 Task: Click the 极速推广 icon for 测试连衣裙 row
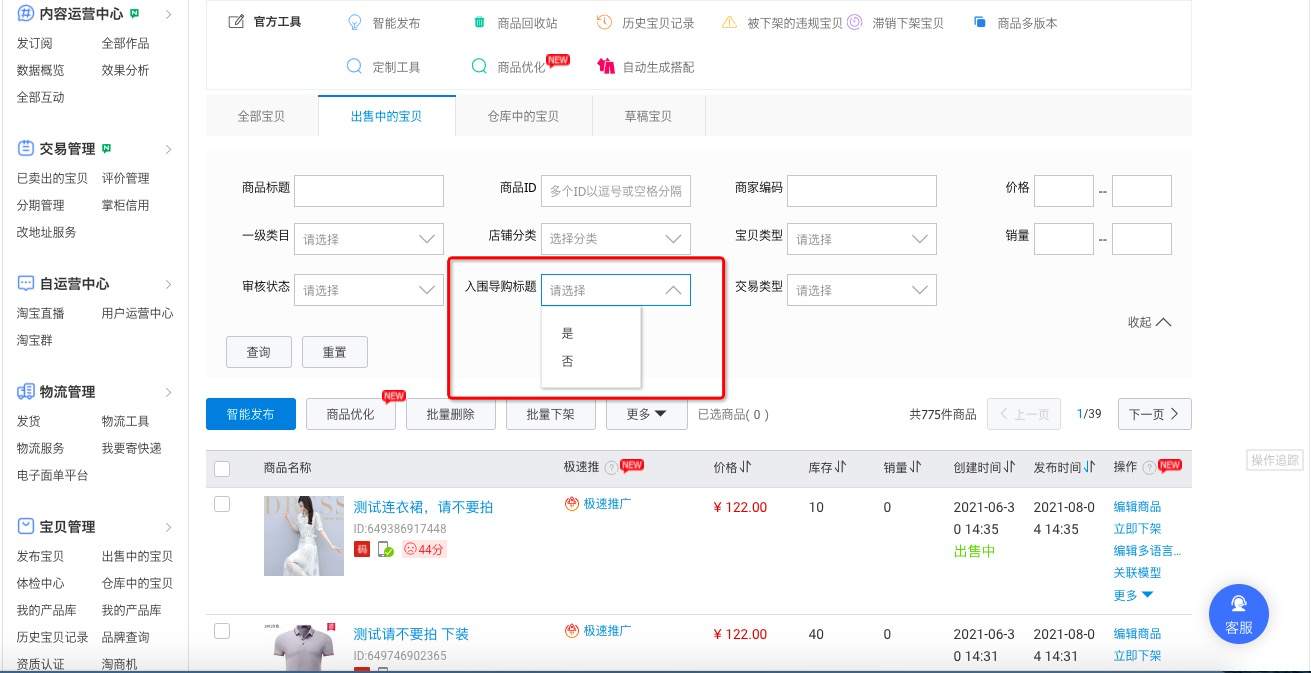tap(573, 504)
